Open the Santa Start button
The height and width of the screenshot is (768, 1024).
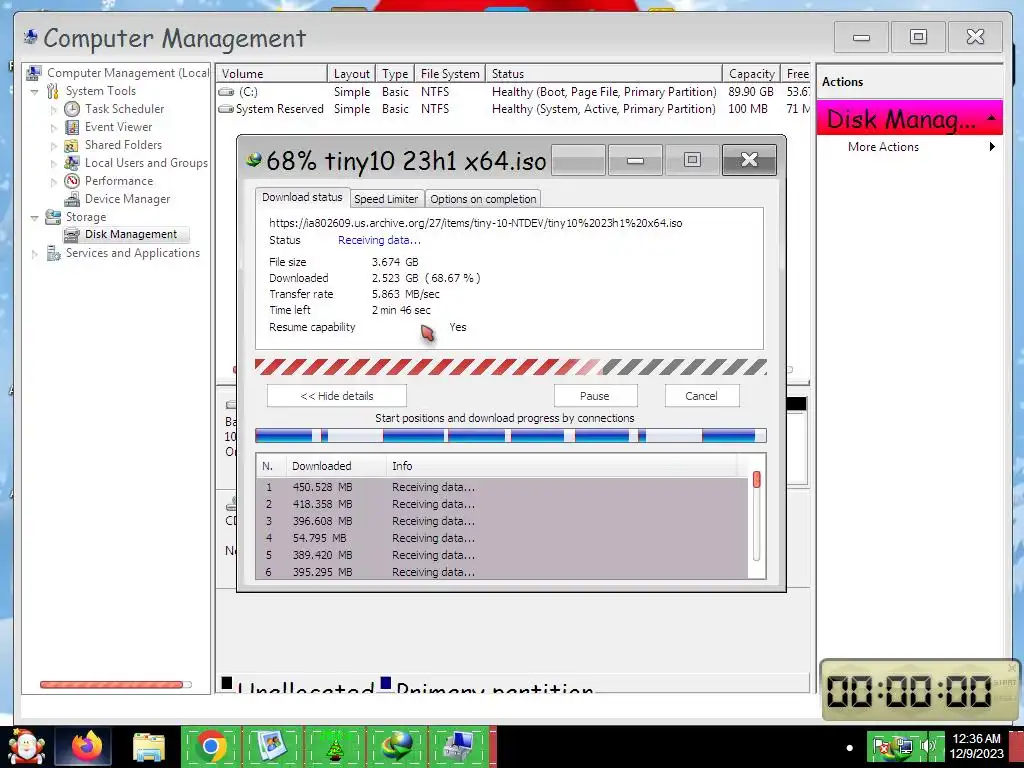[26, 747]
